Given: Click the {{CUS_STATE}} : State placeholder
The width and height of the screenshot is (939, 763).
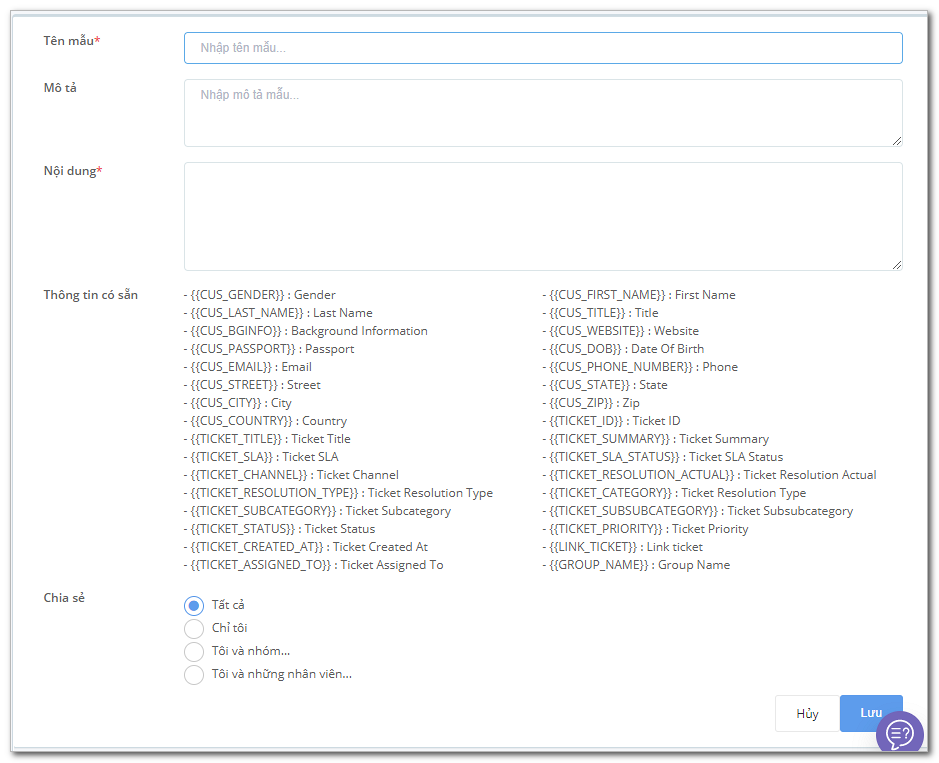Looking at the screenshot, I should point(605,384).
